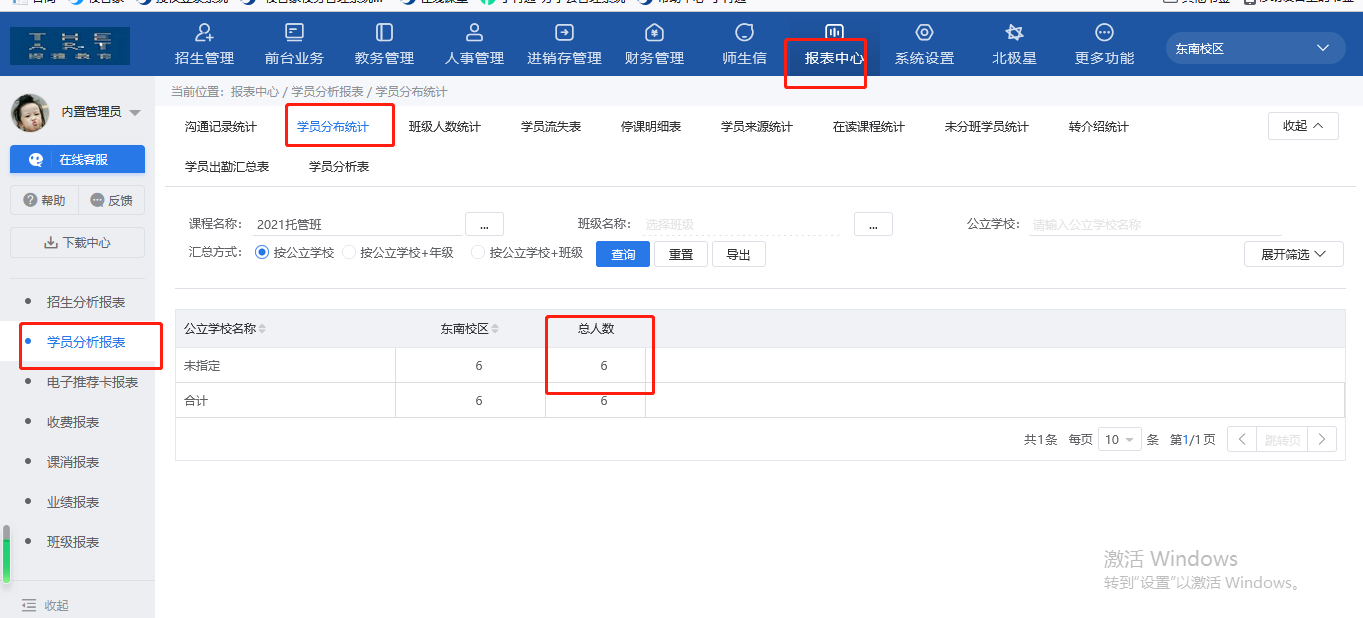Open 更多功能 ellipsis icon
The image size is (1363, 618).
pos(1104,33)
